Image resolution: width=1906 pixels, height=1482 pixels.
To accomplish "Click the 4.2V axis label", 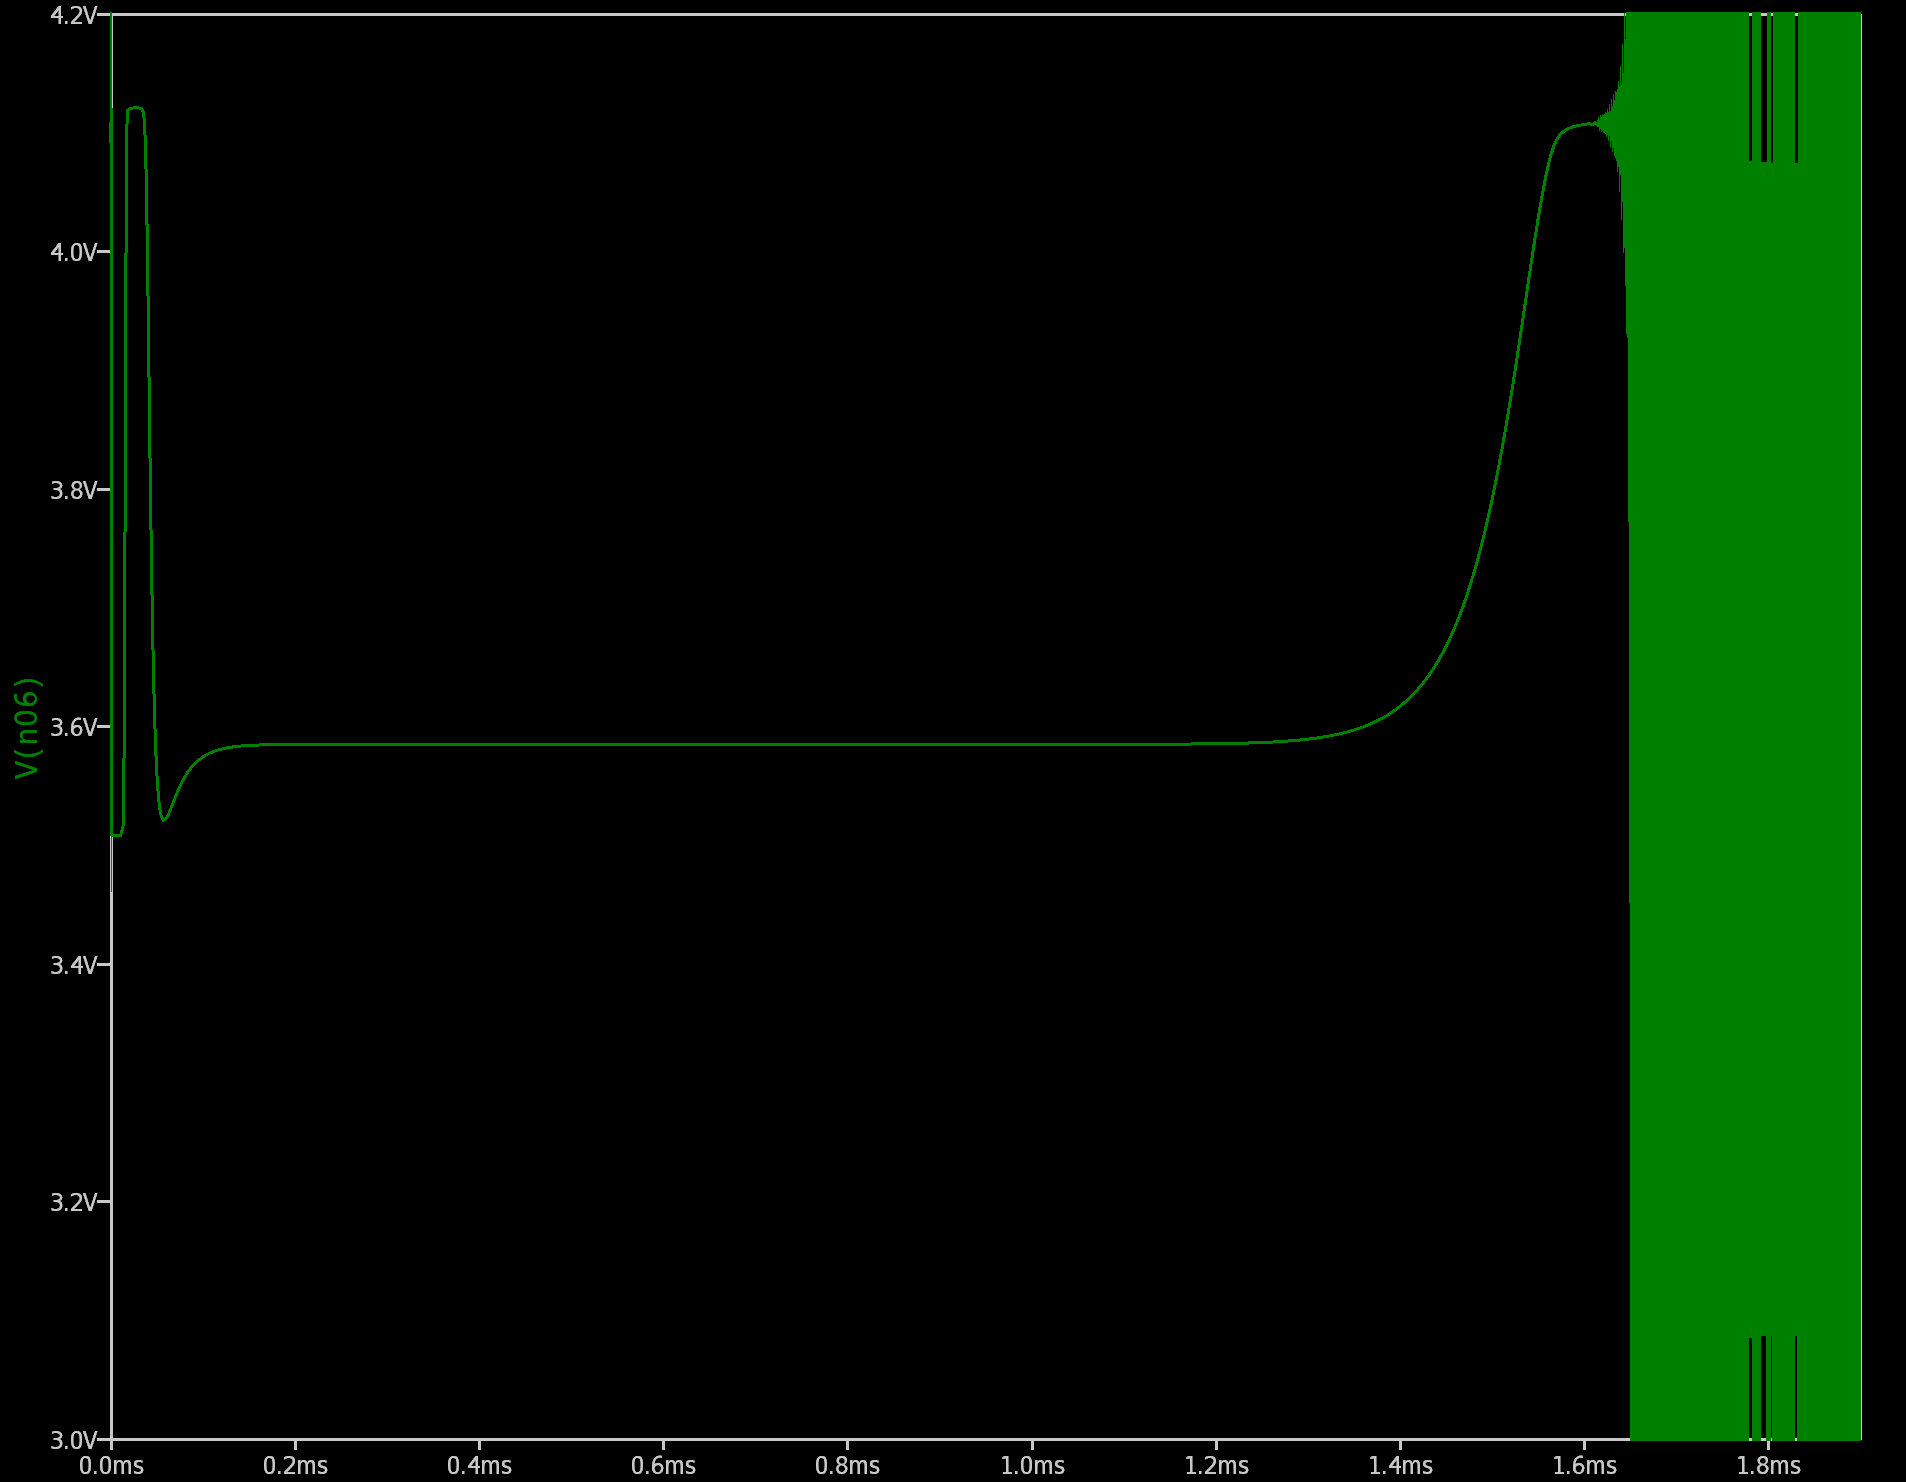I will [73, 15].
